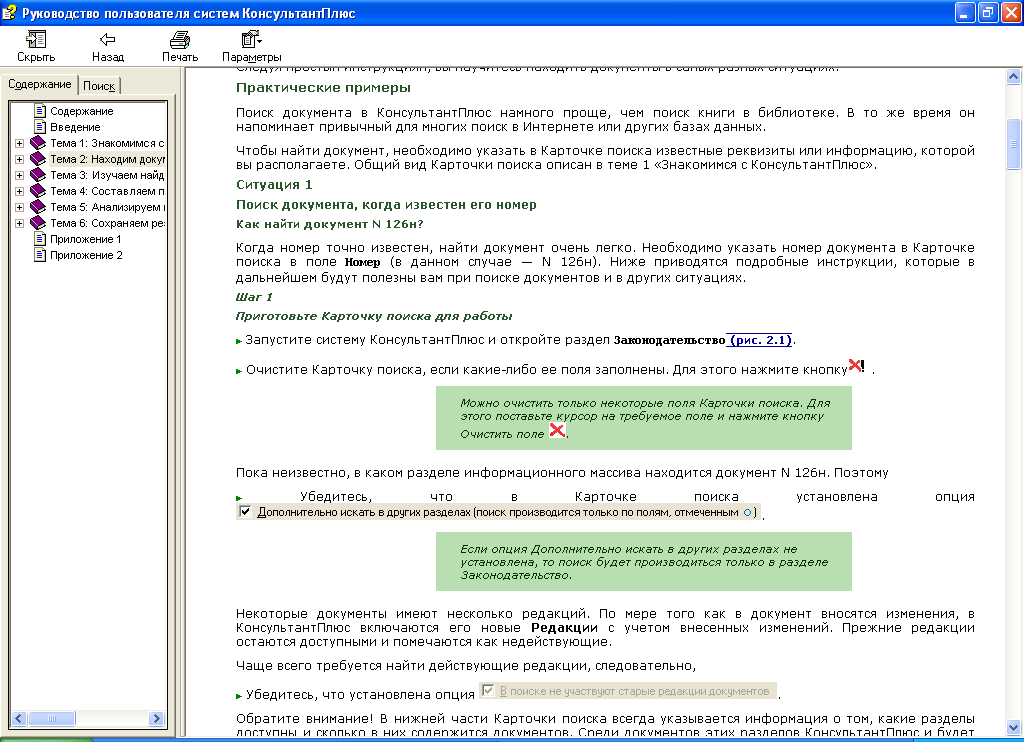The height and width of the screenshot is (742, 1024).
Task: Click the content pane scroll up arrow
Action: point(1014,76)
